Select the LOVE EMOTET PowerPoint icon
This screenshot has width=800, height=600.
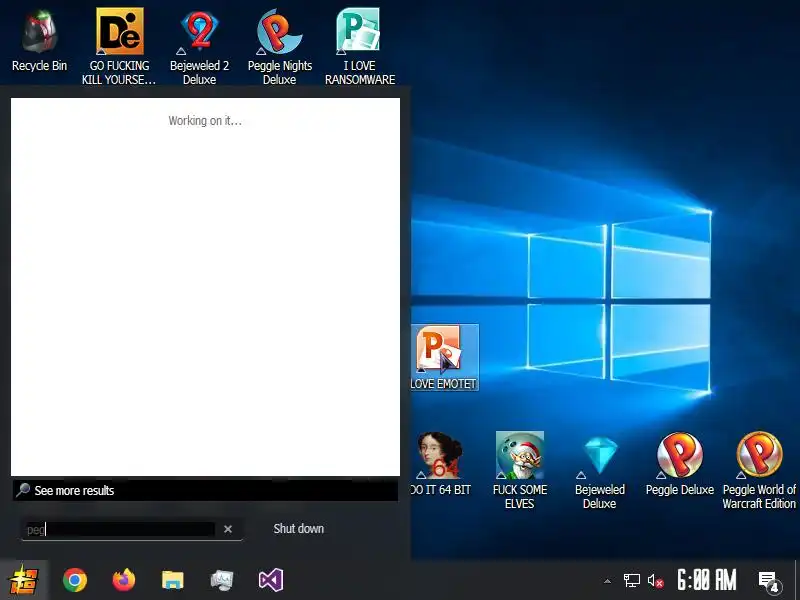click(443, 358)
